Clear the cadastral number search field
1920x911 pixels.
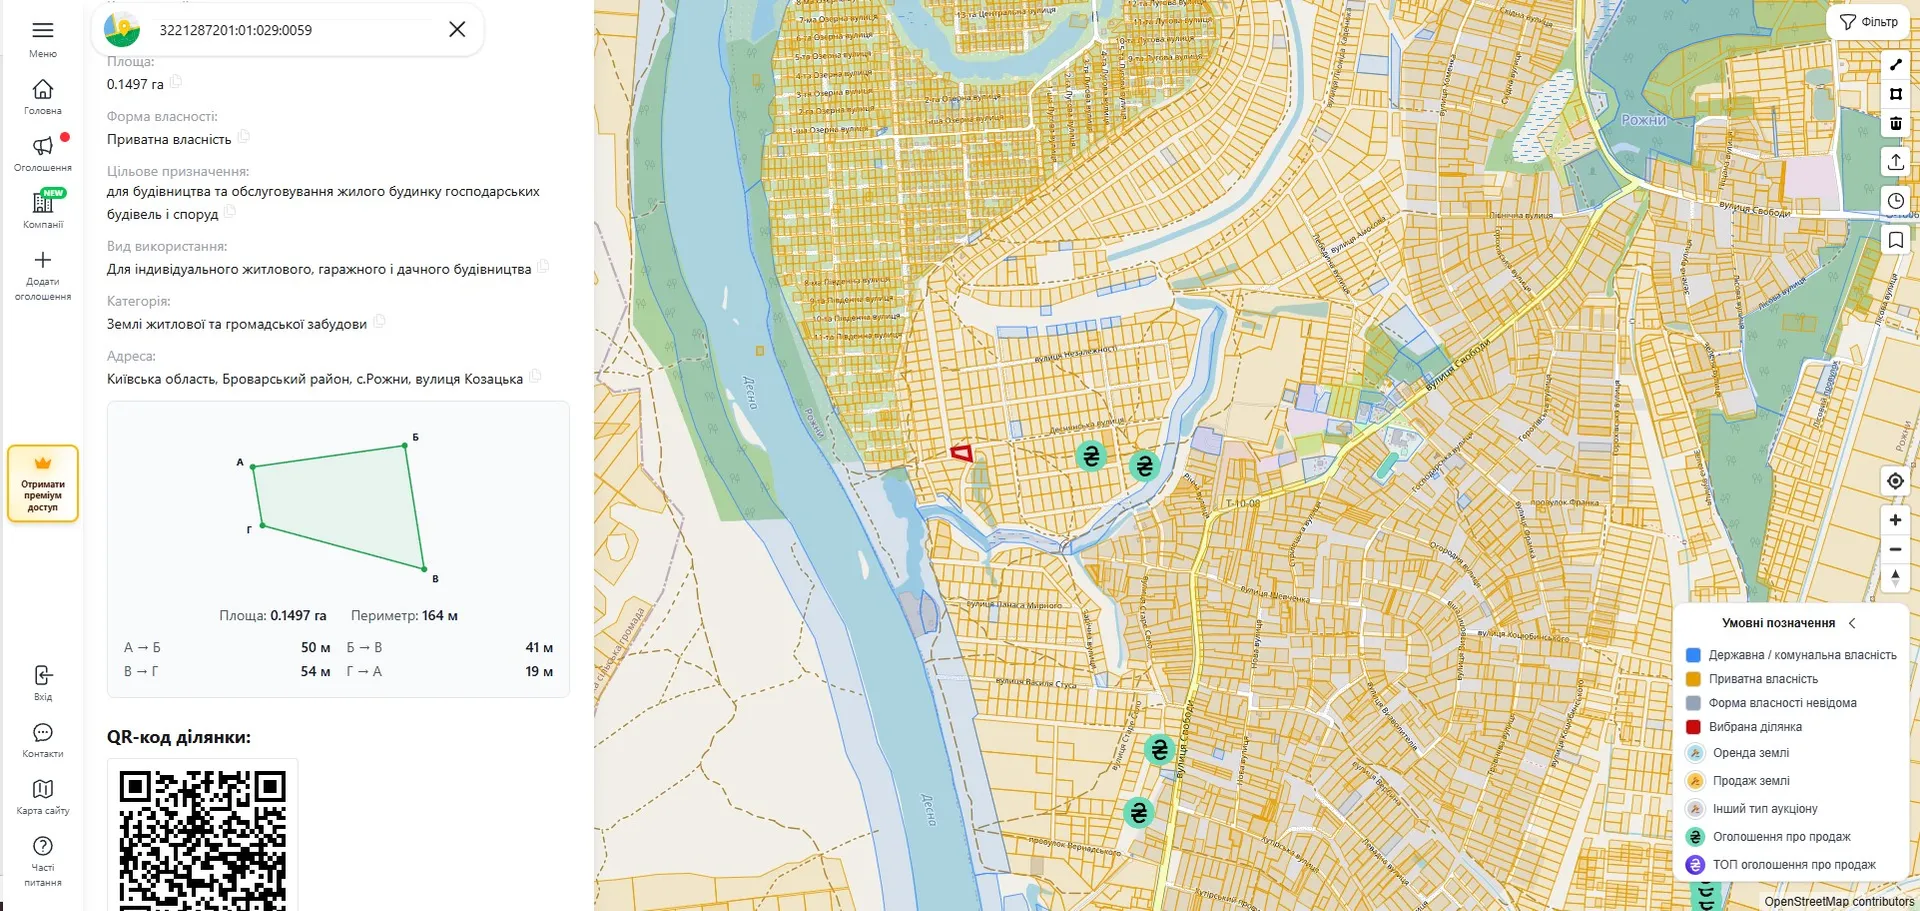pyautogui.click(x=457, y=30)
